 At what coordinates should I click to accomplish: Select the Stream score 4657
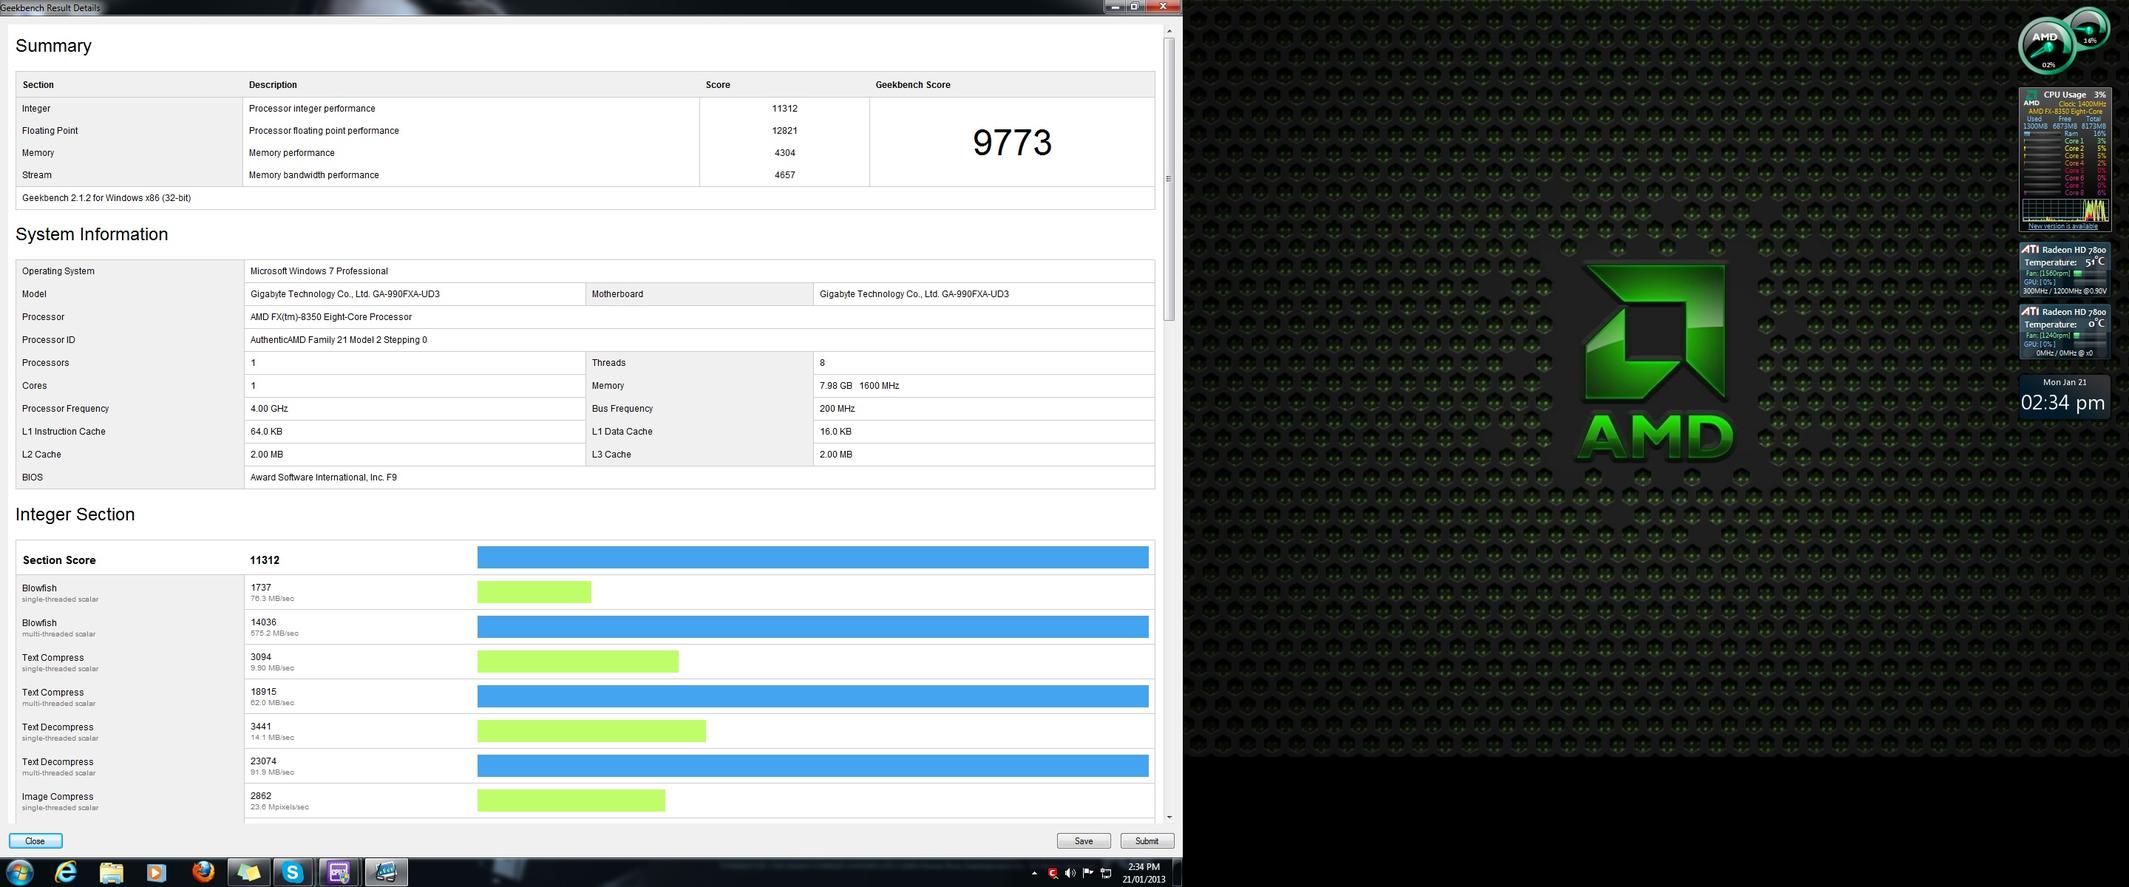[x=784, y=175]
